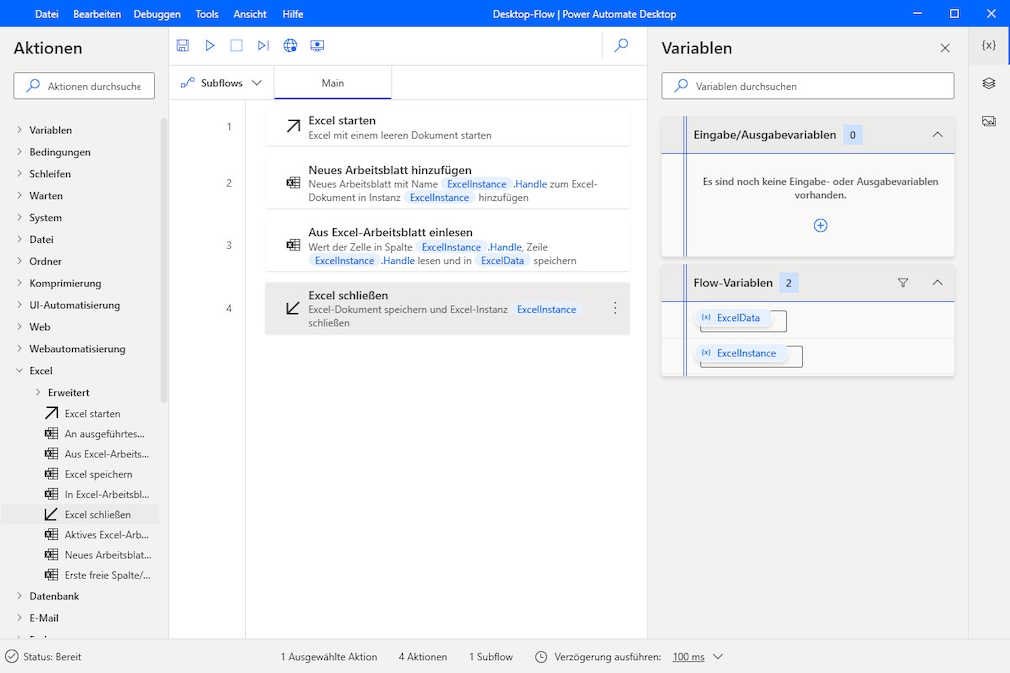Select the Main tab

333,83
